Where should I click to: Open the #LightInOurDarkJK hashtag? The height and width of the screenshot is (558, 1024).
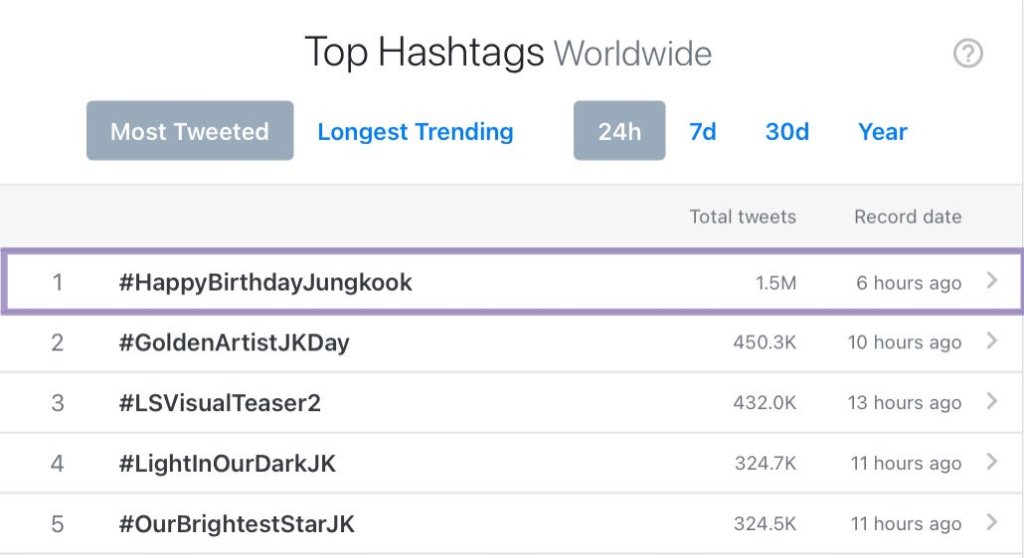click(x=227, y=463)
